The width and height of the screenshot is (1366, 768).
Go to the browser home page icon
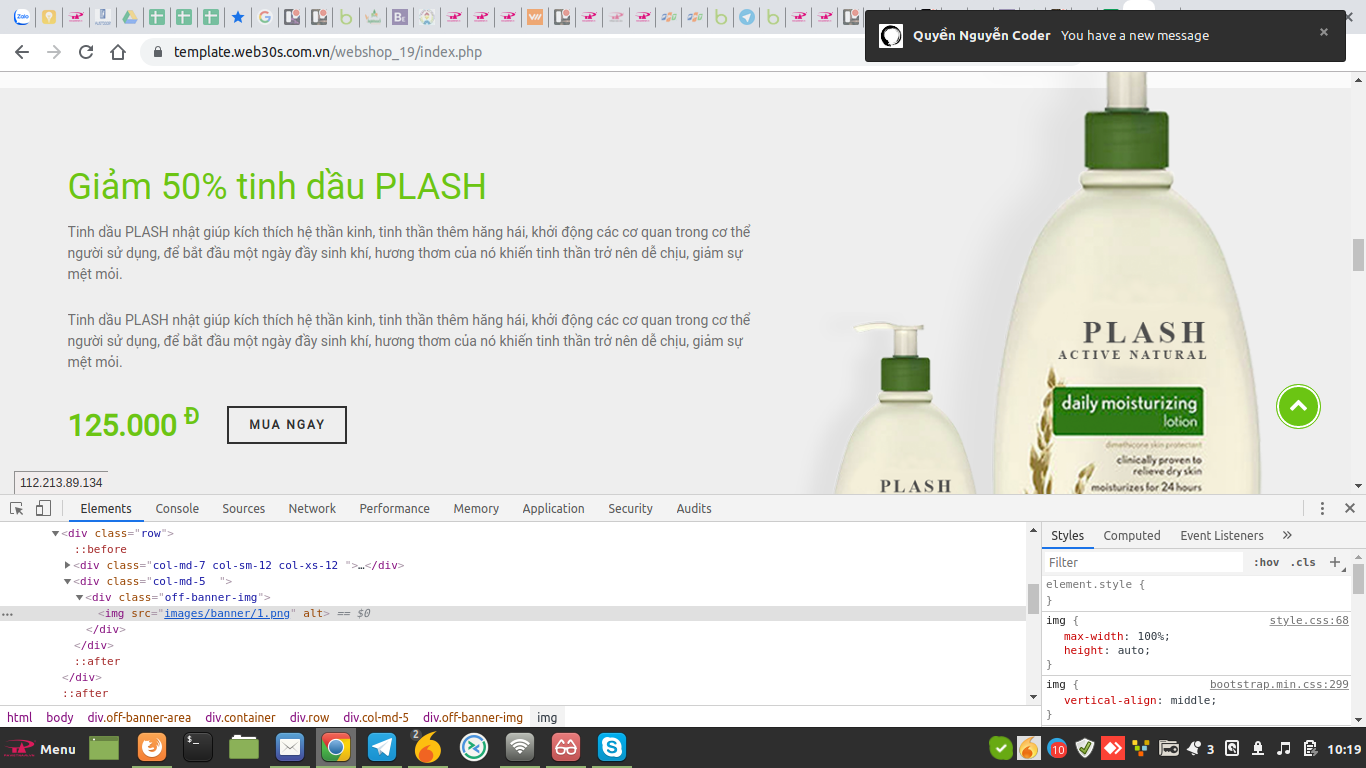118,52
